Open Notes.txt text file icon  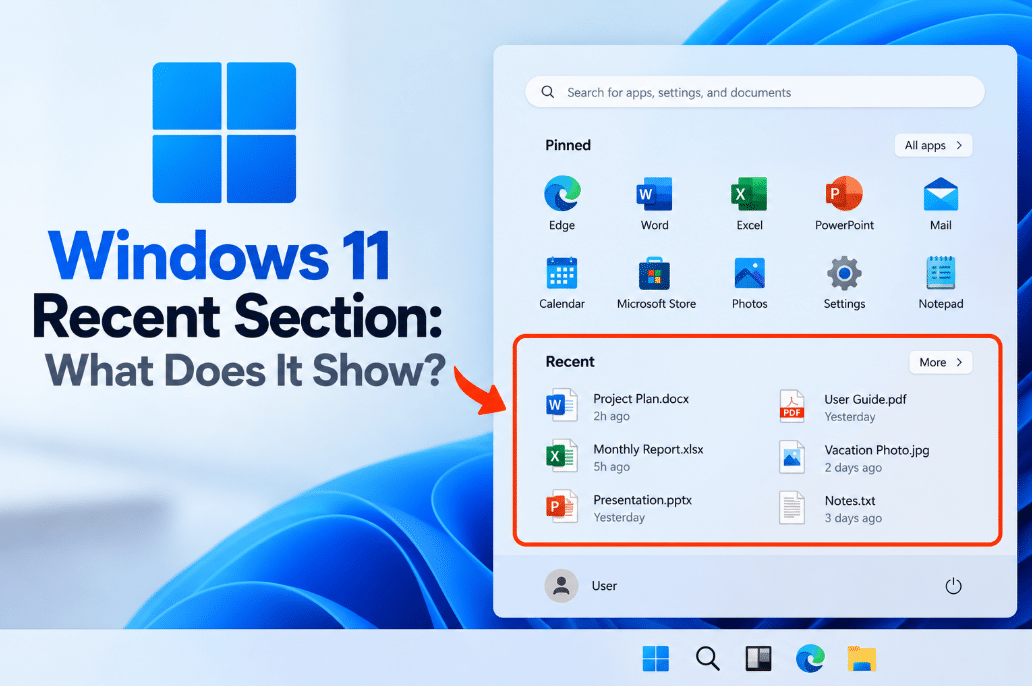792,508
